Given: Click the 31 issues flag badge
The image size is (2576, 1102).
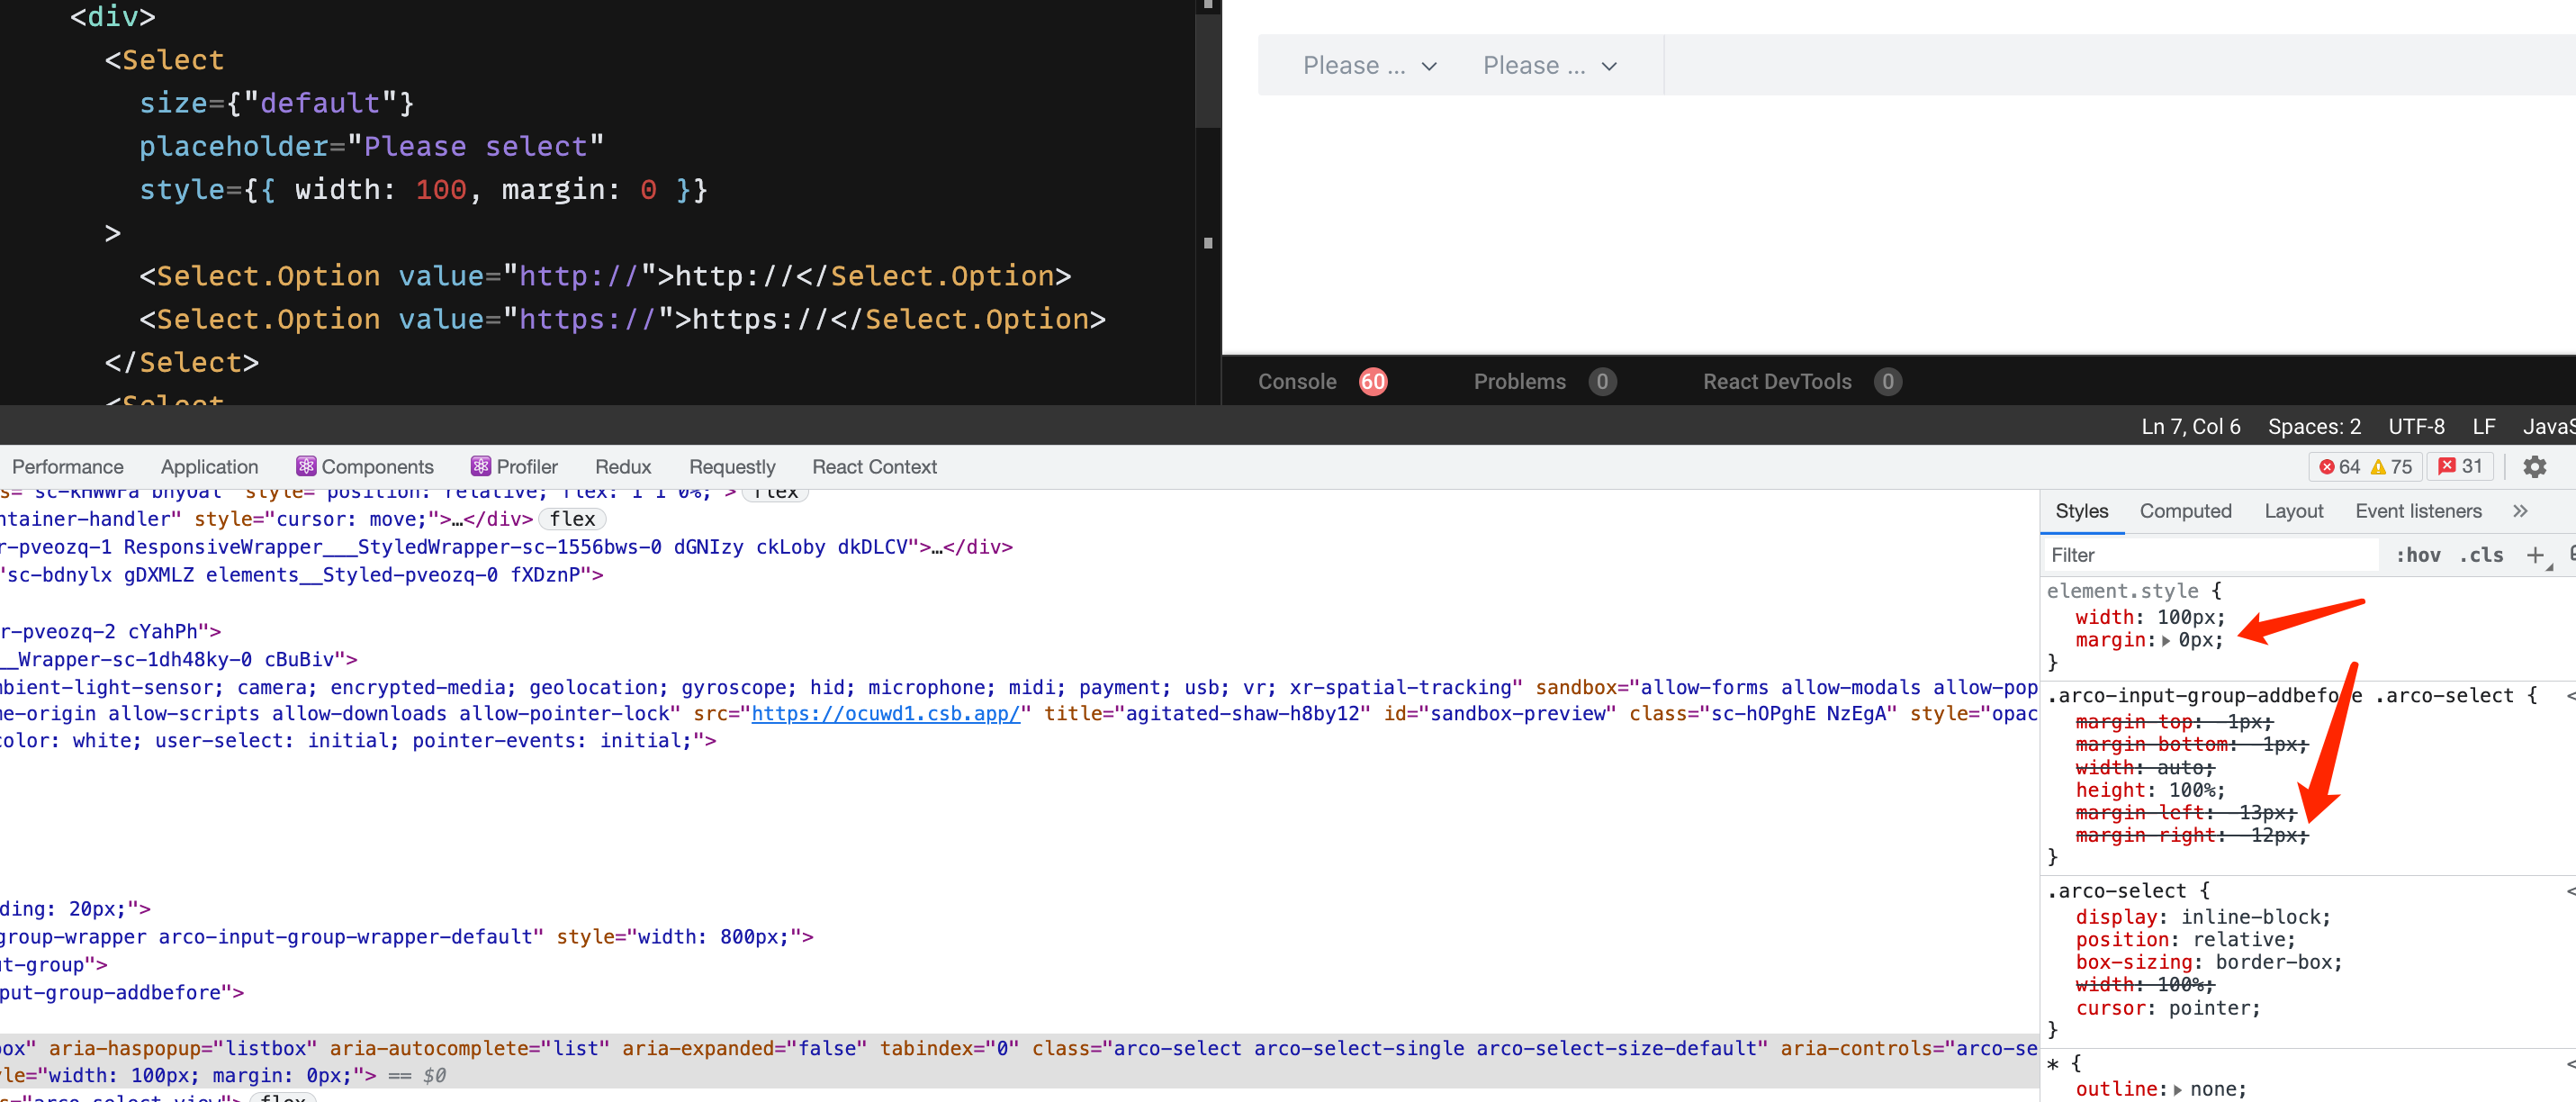Looking at the screenshot, I should coord(2447,466).
